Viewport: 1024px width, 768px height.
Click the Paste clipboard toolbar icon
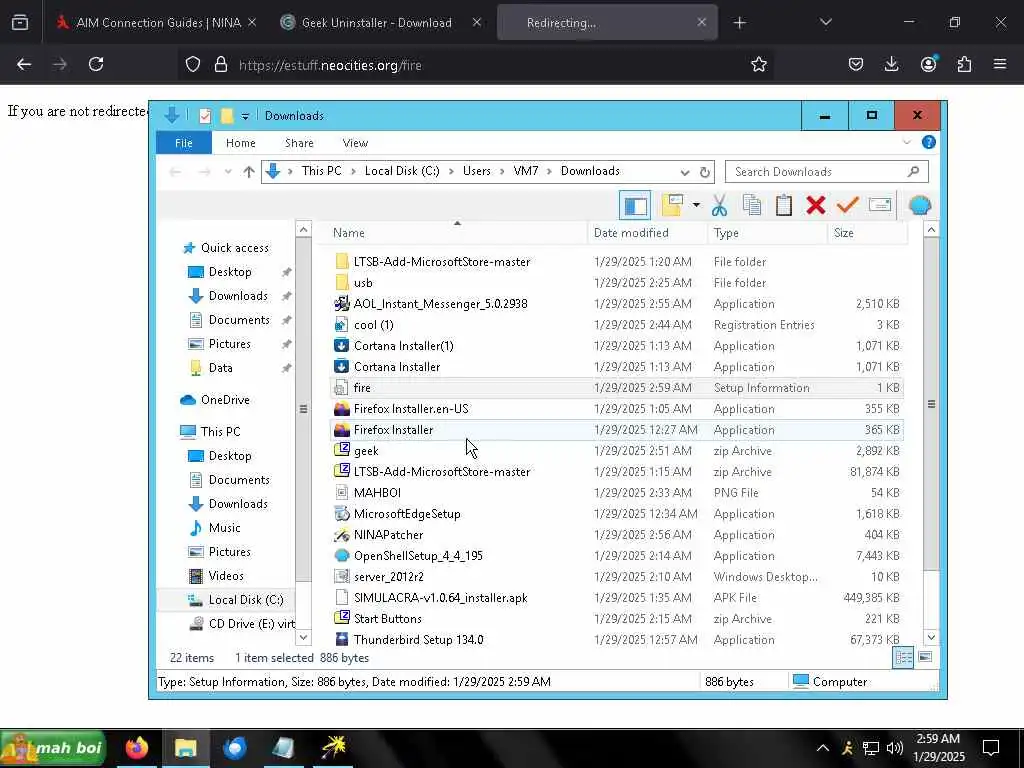tap(784, 206)
